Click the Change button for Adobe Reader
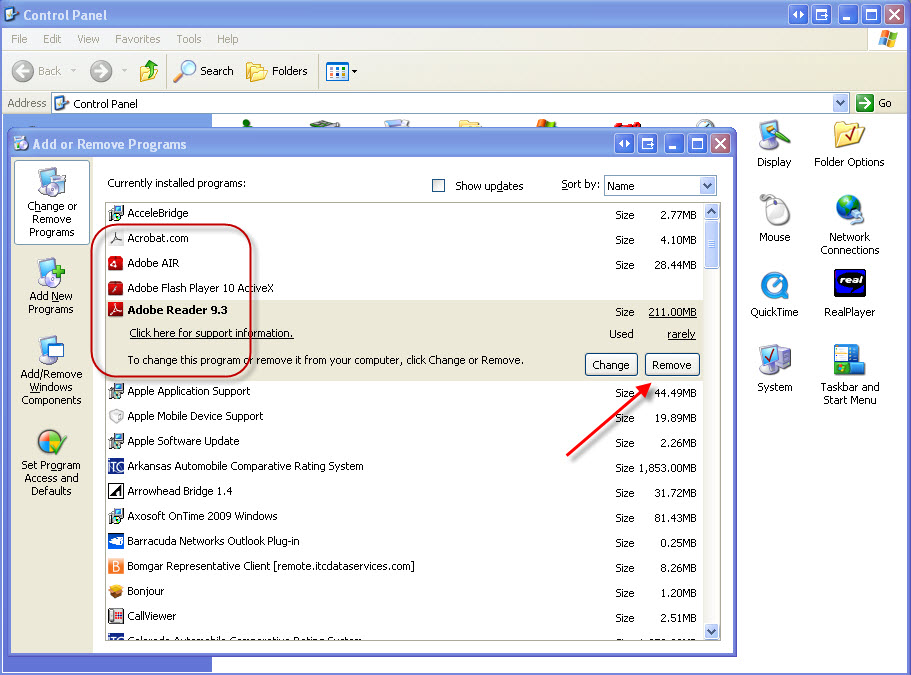 (611, 365)
